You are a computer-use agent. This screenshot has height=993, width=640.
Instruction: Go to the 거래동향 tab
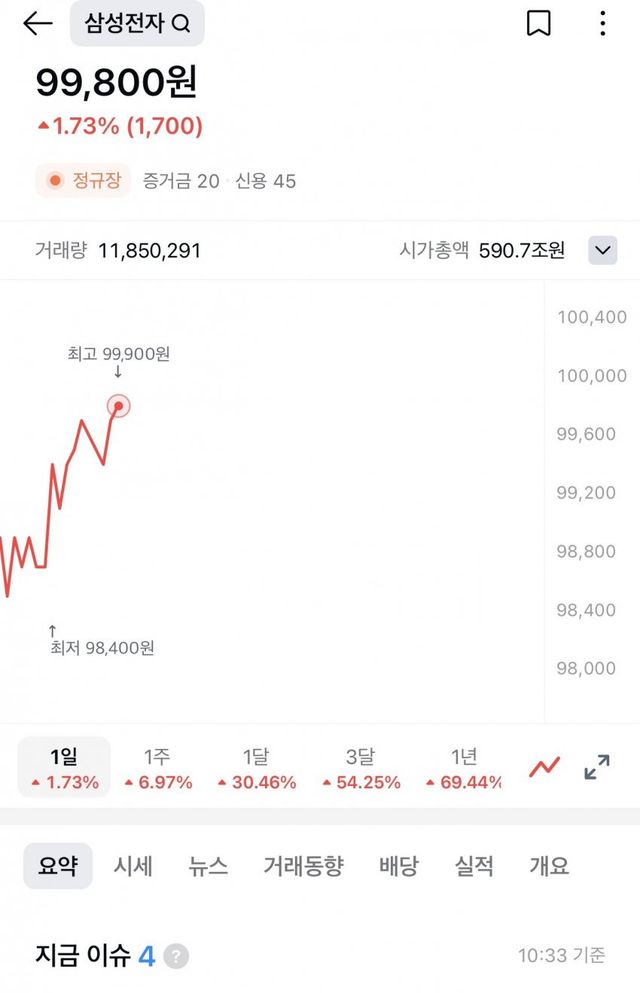coord(303,866)
